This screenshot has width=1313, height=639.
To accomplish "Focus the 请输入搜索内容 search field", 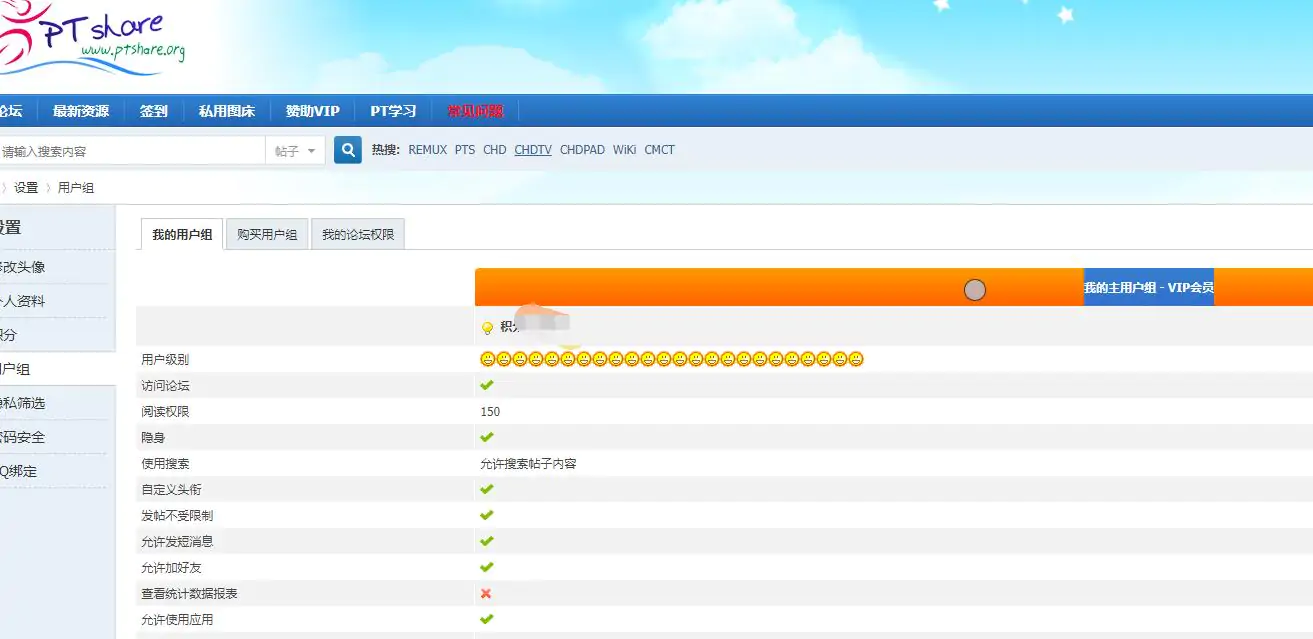I will pos(131,151).
